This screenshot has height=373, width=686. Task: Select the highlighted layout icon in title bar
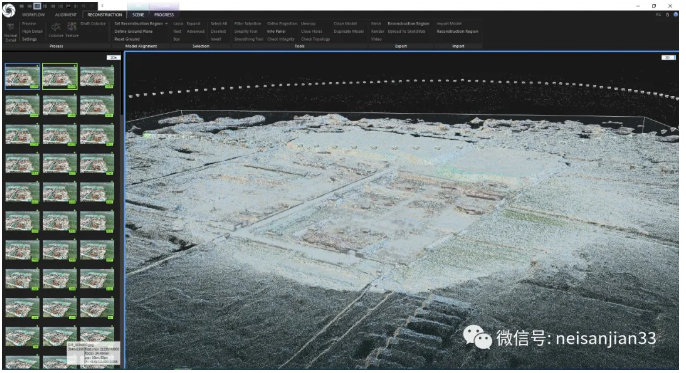pos(37,6)
